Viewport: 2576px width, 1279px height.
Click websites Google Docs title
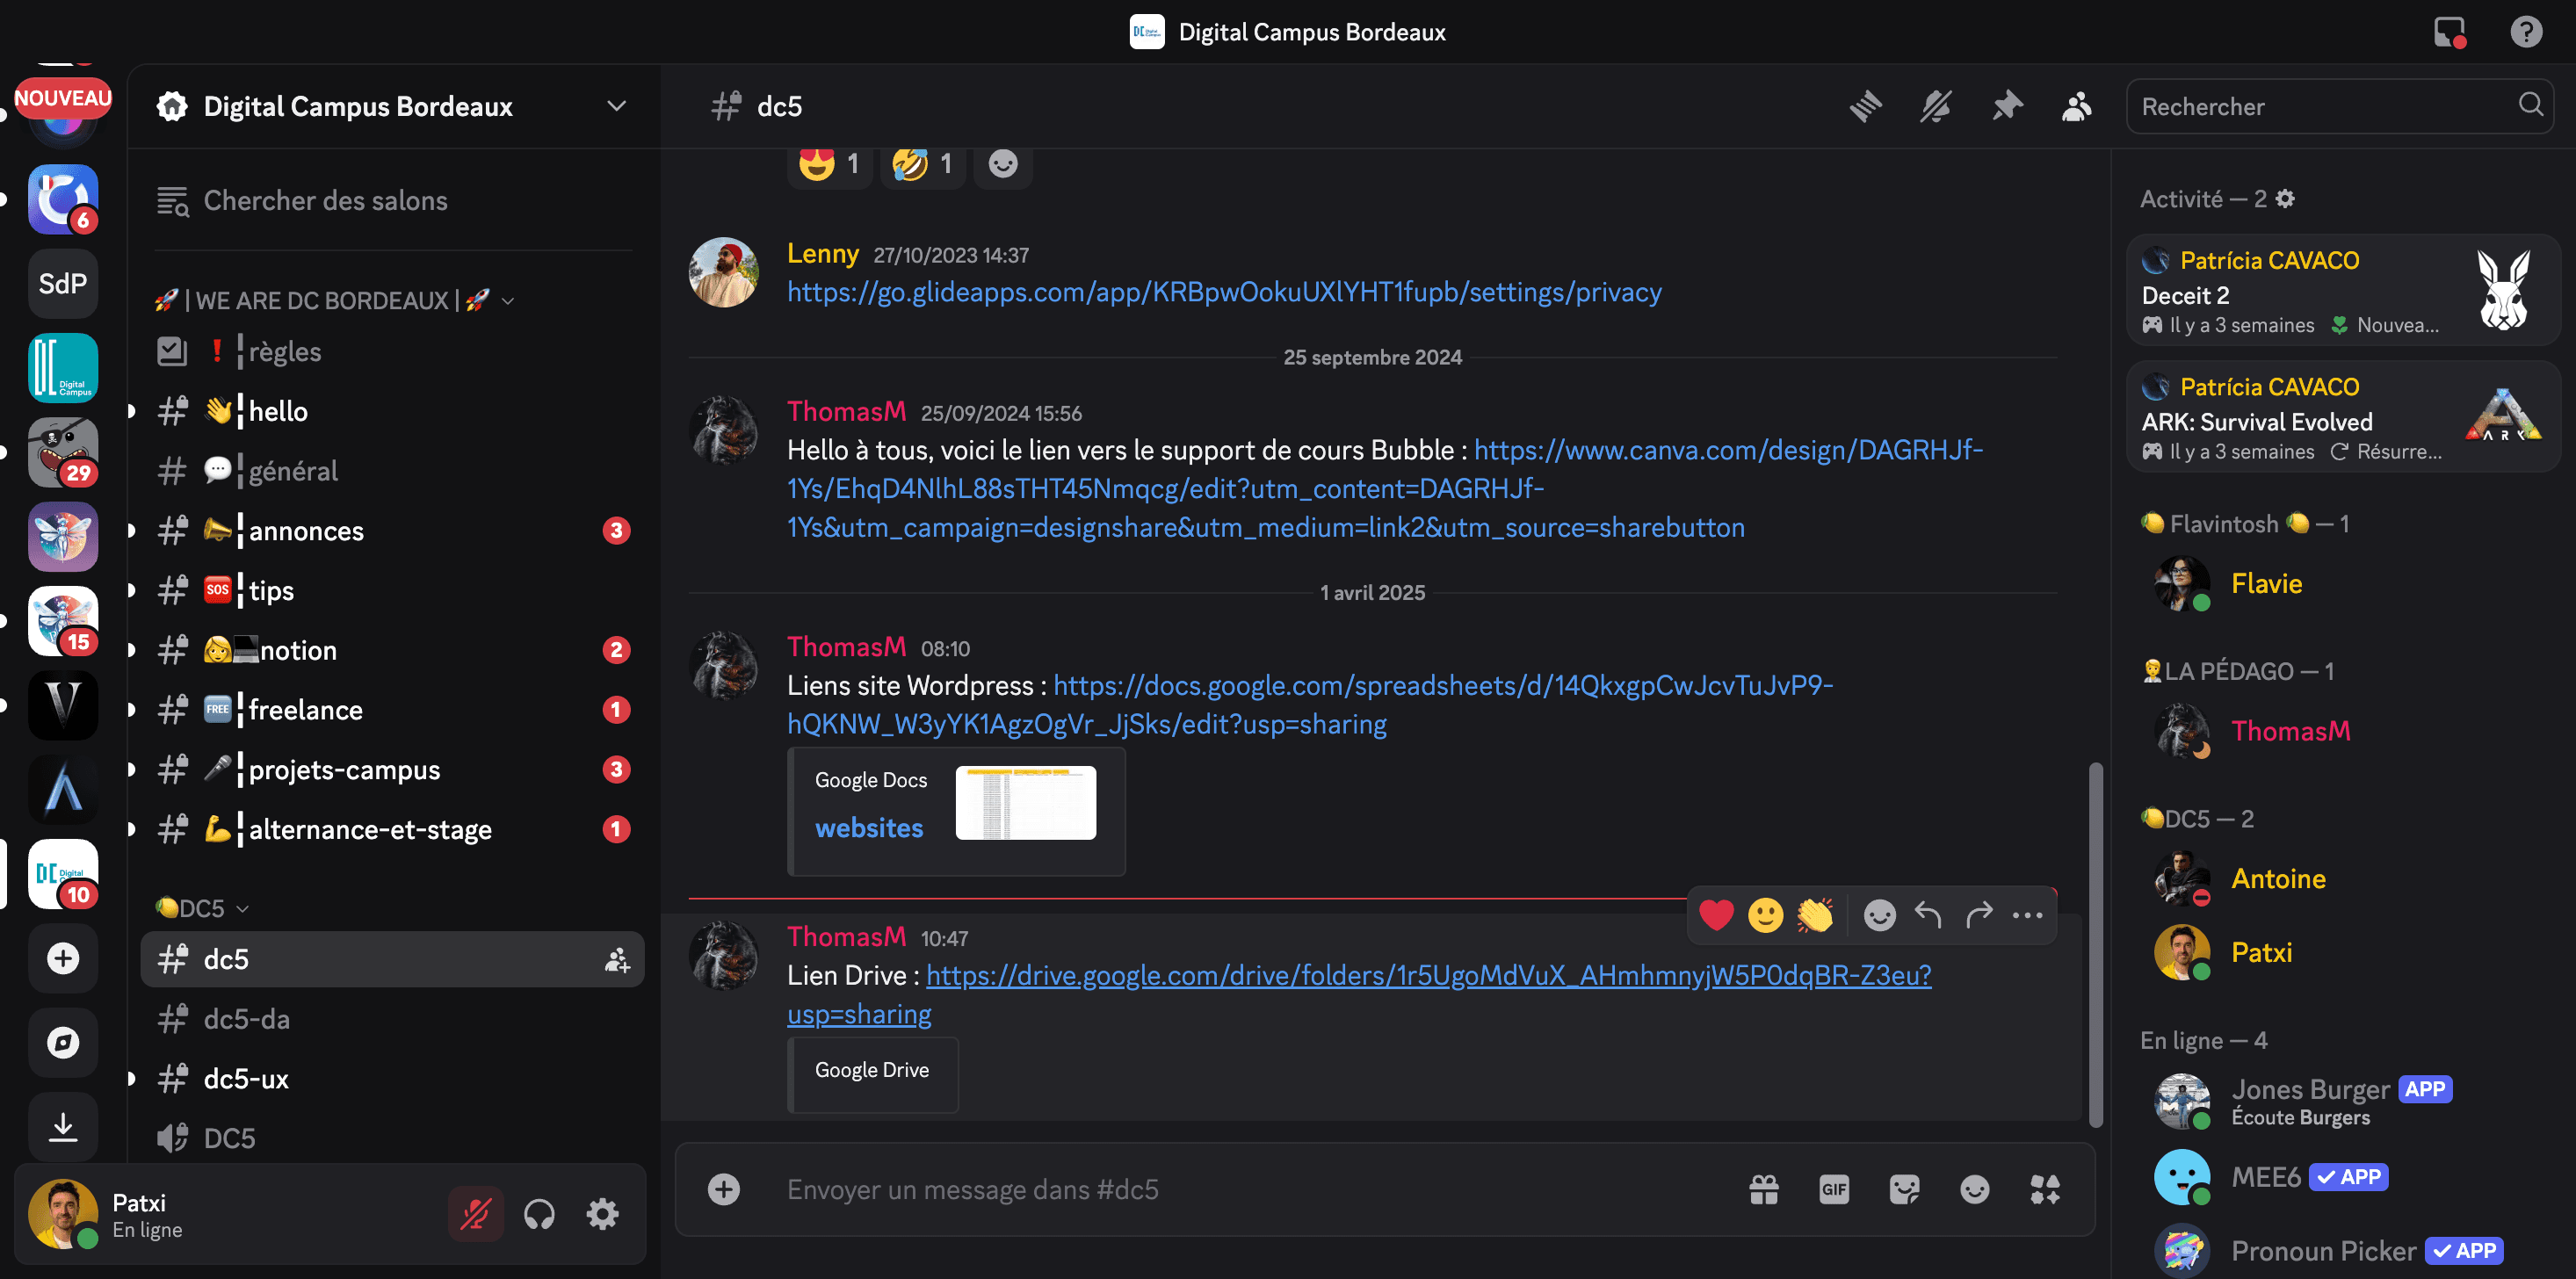coord(869,827)
